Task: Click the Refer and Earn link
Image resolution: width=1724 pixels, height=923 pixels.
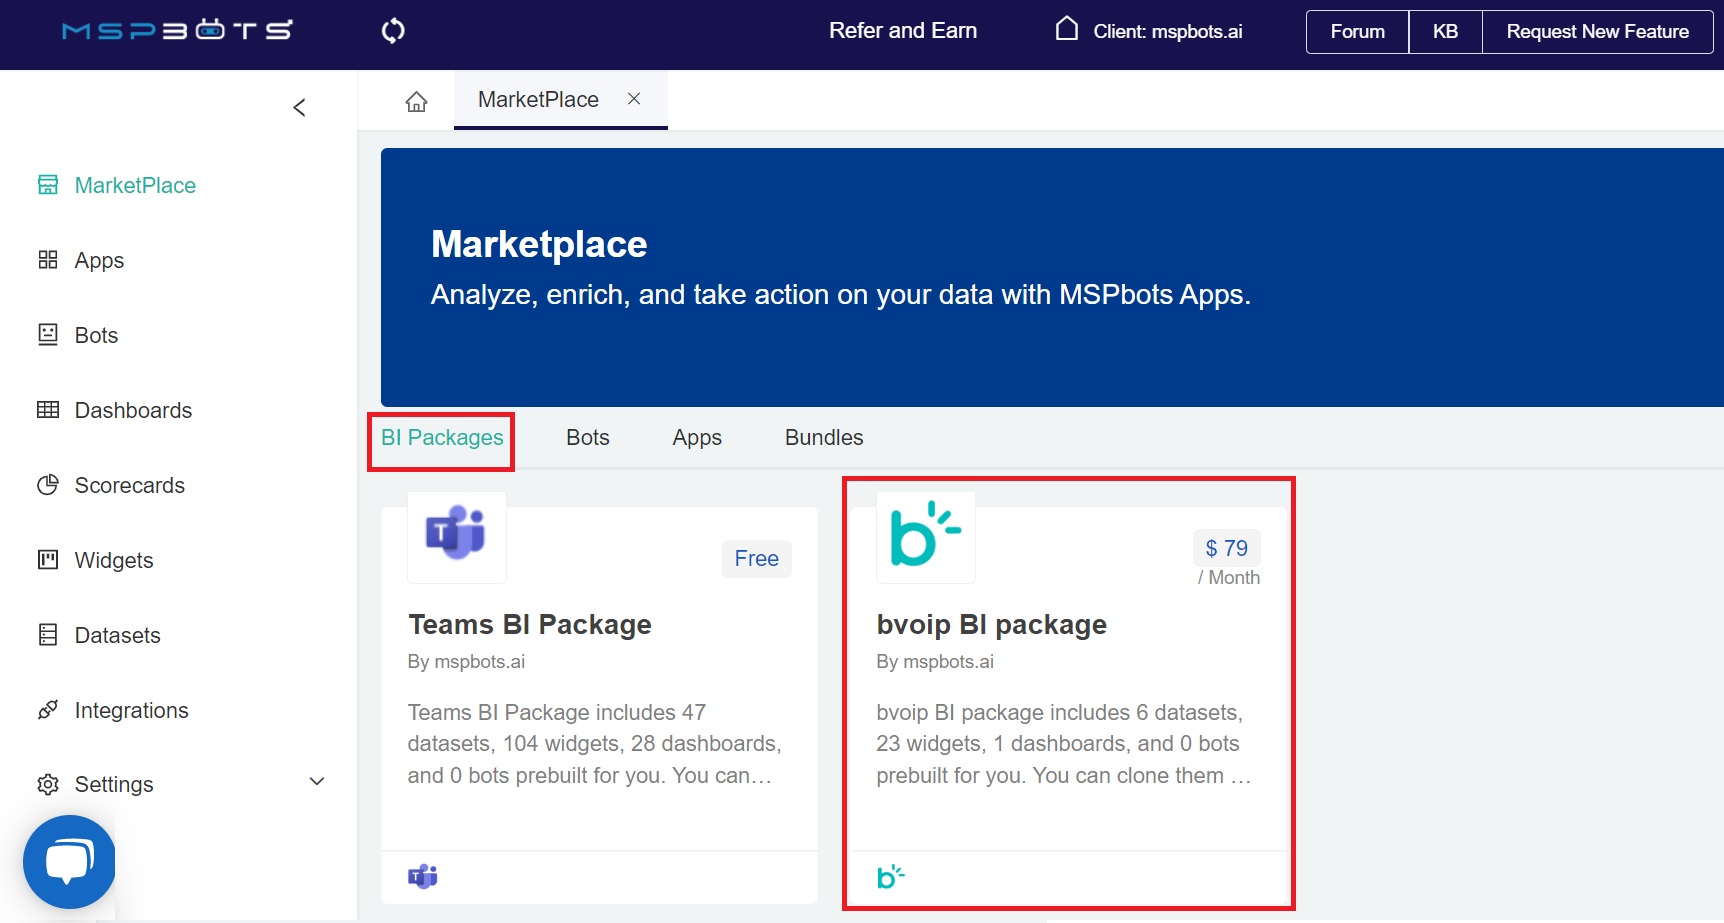Action: [902, 31]
